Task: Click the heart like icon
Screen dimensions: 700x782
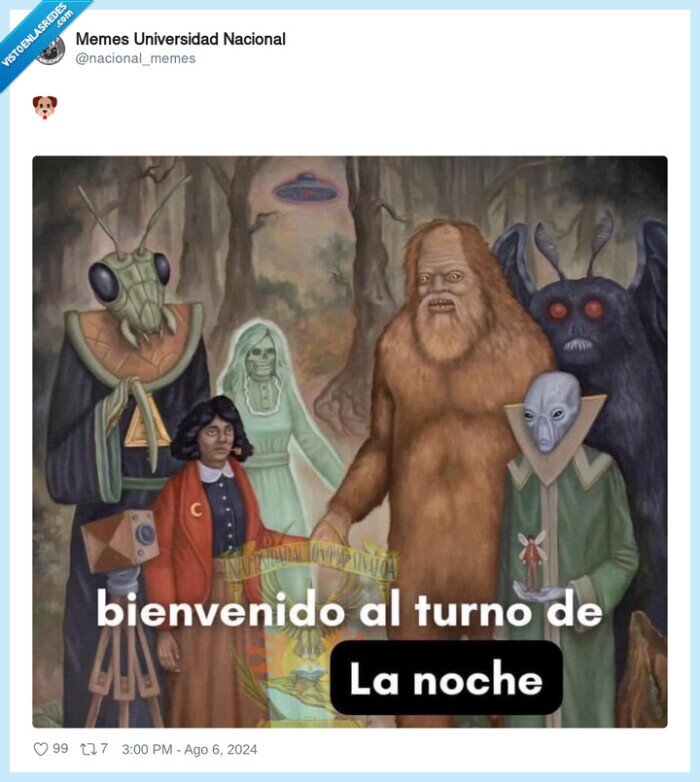Action: (40, 749)
